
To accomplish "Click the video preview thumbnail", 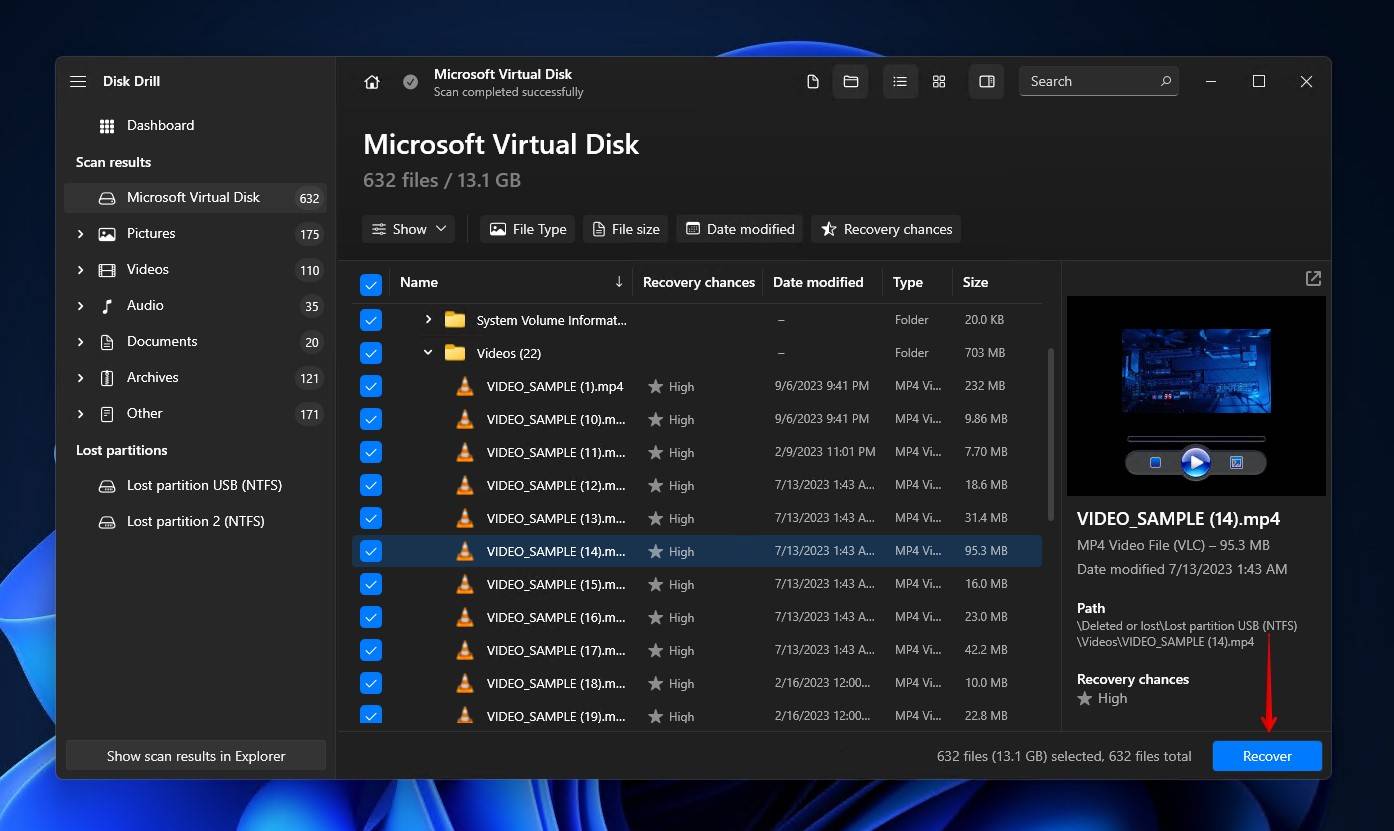I will click(1196, 371).
